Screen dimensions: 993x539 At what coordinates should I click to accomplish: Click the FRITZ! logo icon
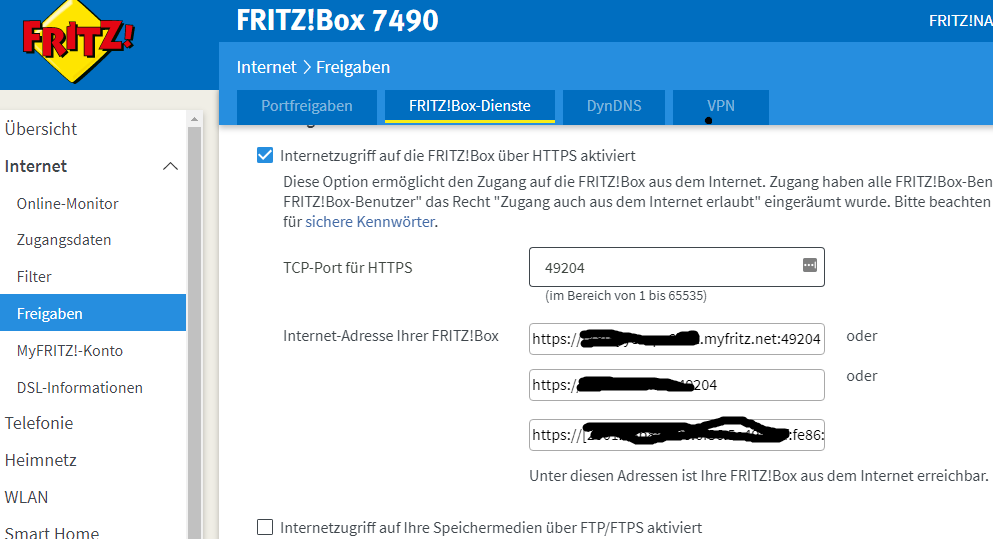[x=79, y=40]
